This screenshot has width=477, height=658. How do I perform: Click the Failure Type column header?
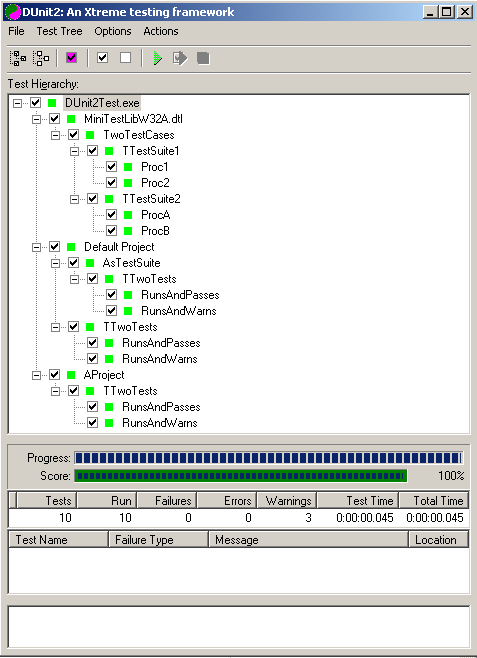[x=159, y=540]
